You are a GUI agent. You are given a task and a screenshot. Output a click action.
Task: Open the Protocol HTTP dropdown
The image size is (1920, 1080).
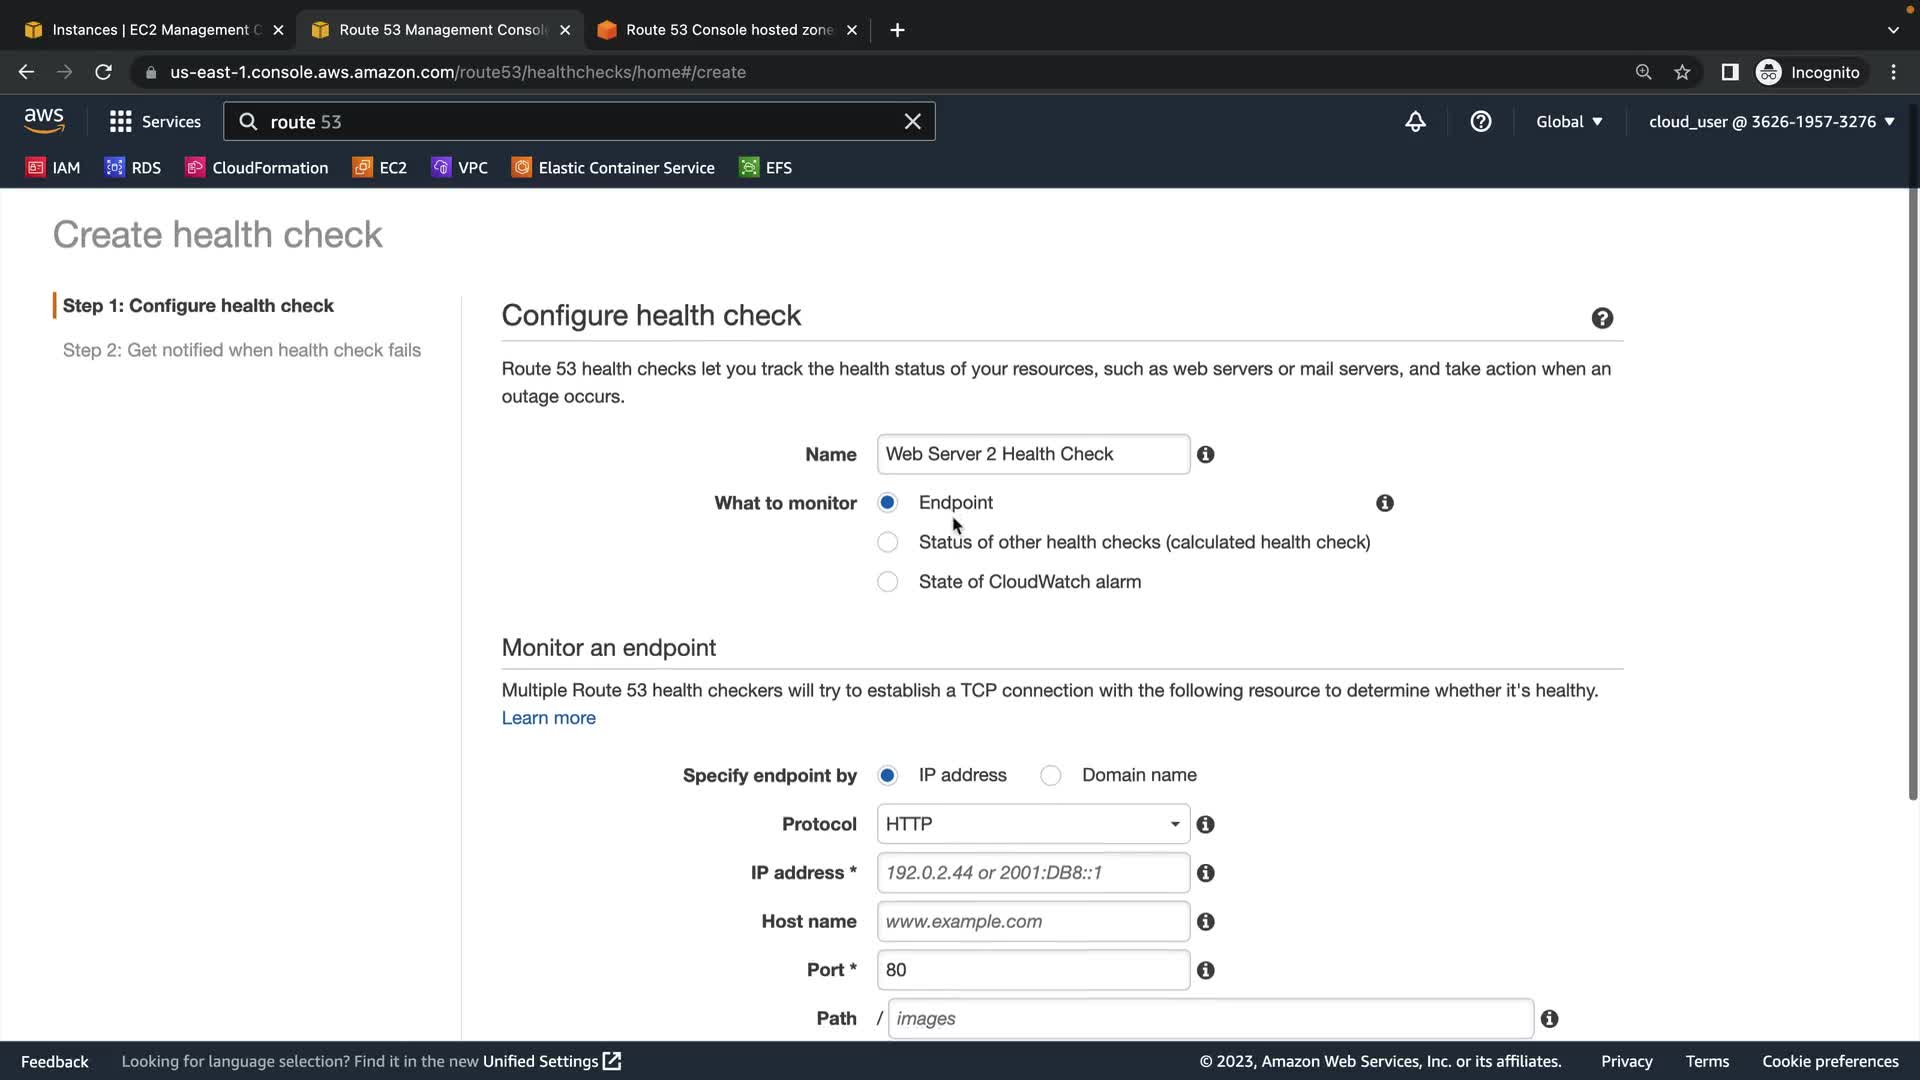coord(1033,825)
